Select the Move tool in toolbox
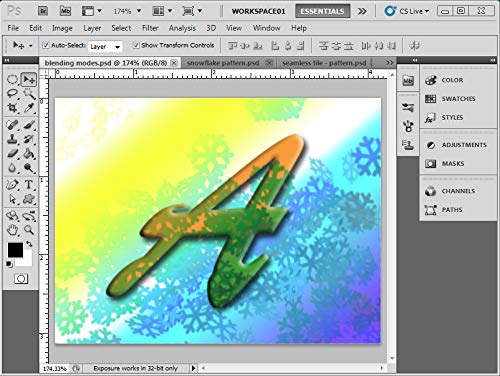 click(x=29, y=80)
